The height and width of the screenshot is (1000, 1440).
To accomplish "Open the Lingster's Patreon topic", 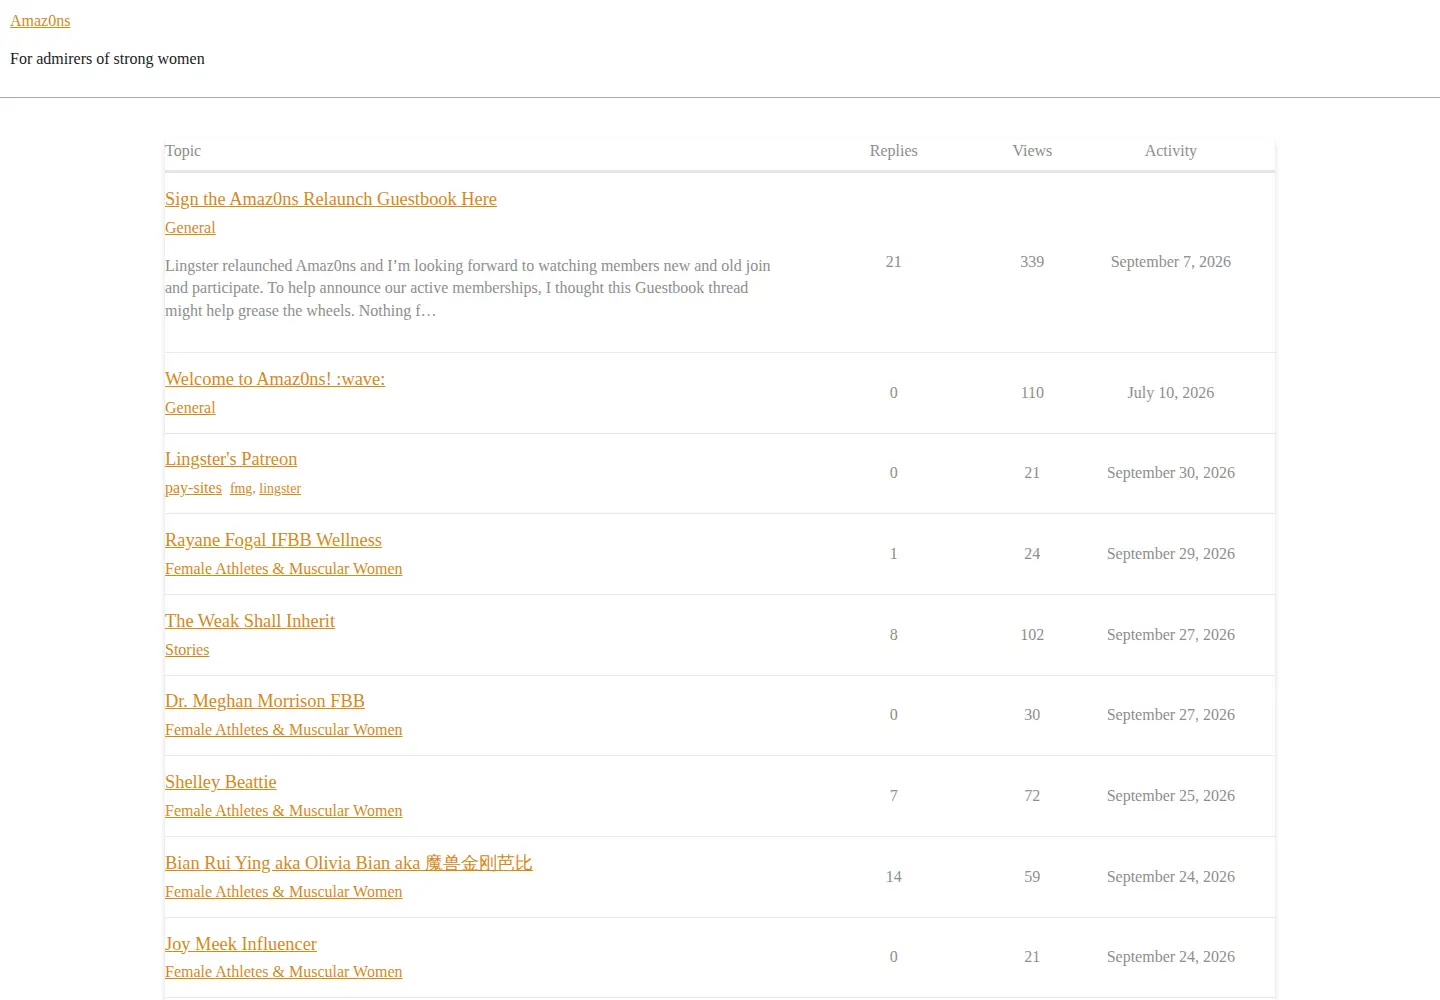I will tap(231, 459).
